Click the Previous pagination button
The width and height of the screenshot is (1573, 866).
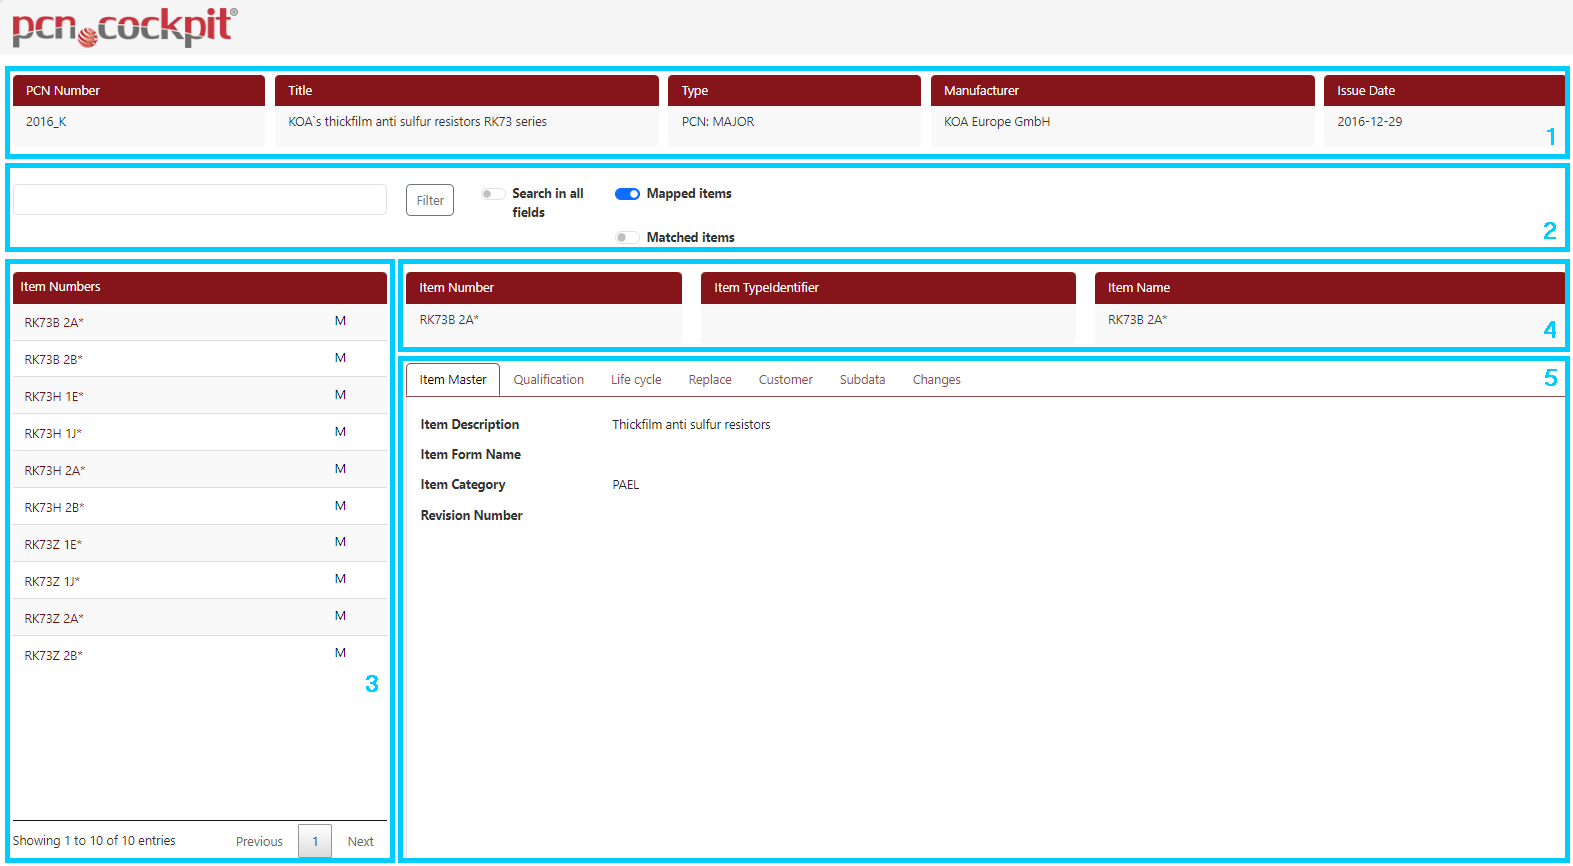[x=259, y=842]
